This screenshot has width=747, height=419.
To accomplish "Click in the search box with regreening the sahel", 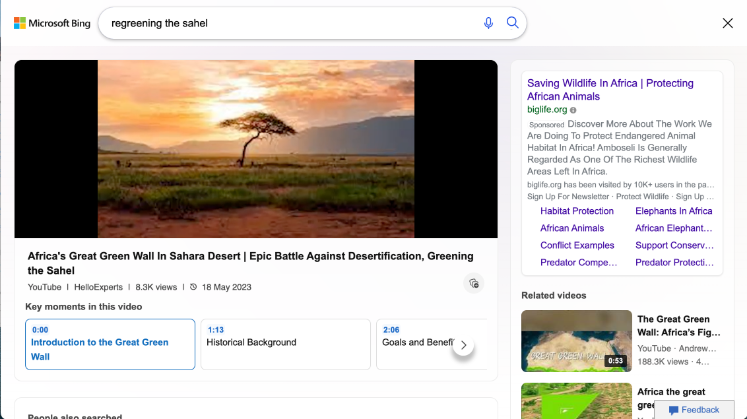I will (290, 23).
